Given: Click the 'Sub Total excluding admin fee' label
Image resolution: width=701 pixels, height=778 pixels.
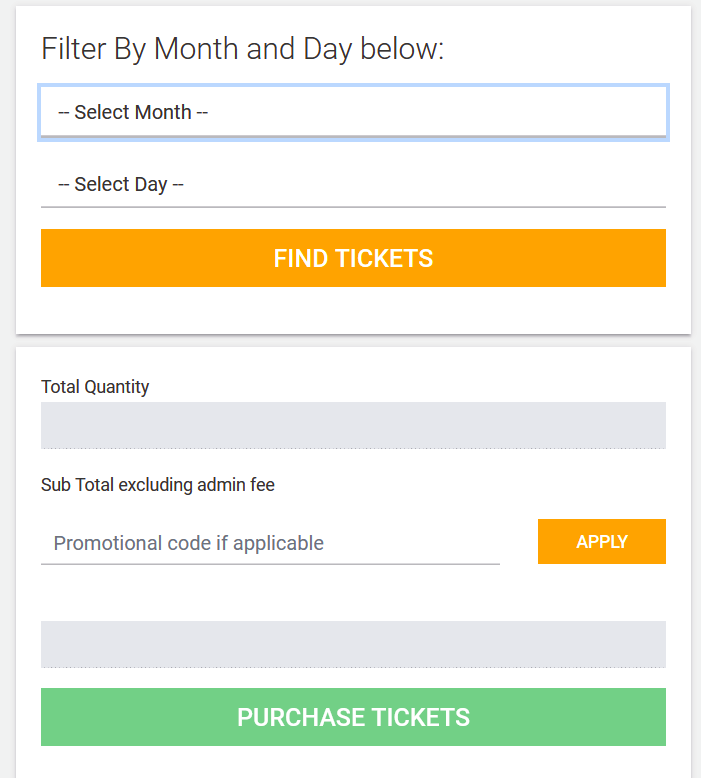Looking at the screenshot, I should 158,485.
